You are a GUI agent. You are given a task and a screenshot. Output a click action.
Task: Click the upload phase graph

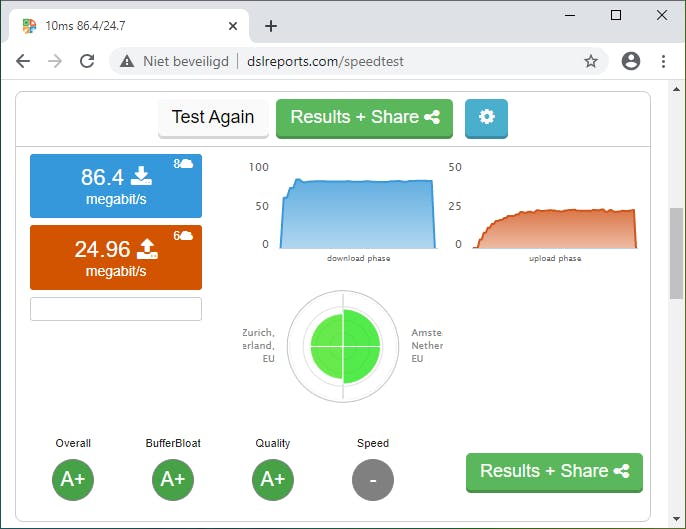(x=555, y=229)
